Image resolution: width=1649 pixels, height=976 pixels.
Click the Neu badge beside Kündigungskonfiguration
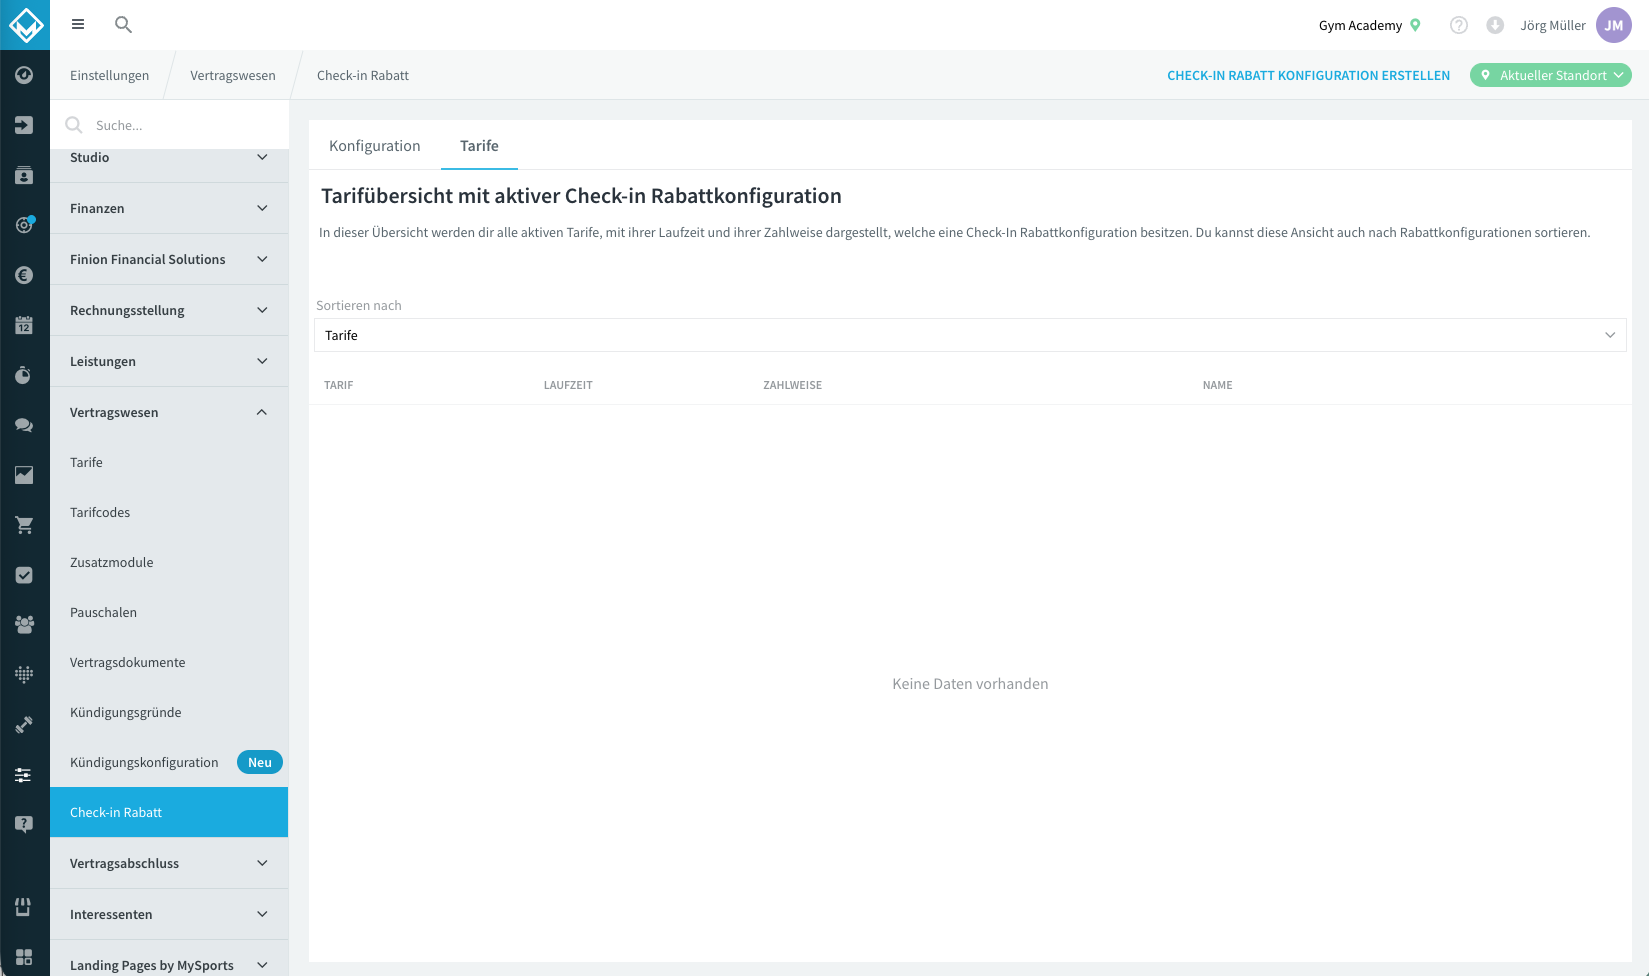tap(260, 762)
